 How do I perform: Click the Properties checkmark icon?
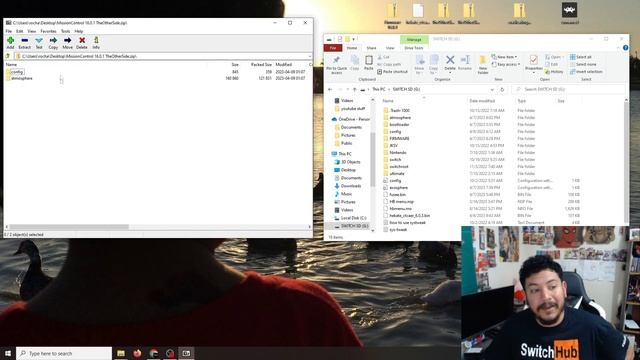tap(533, 60)
